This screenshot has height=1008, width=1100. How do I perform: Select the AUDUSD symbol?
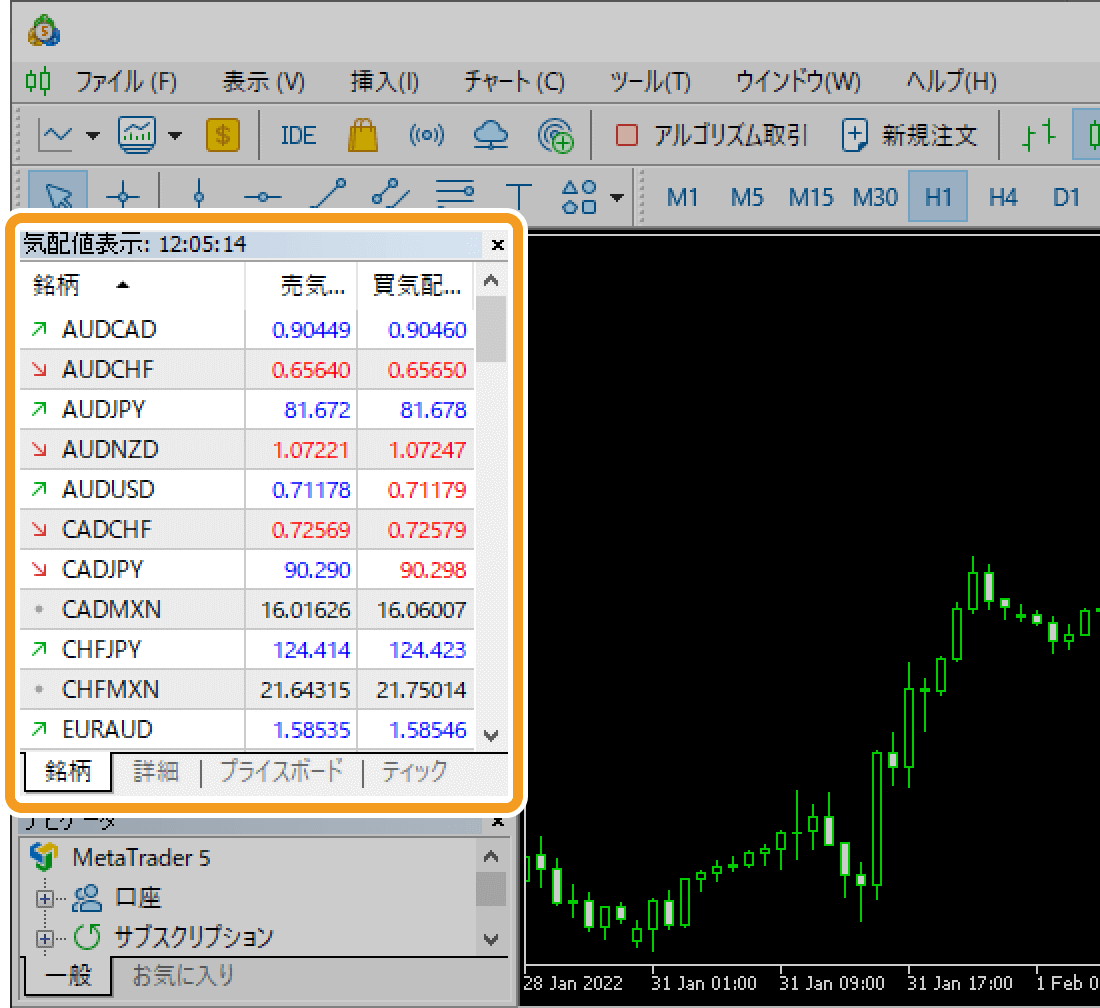point(108,489)
